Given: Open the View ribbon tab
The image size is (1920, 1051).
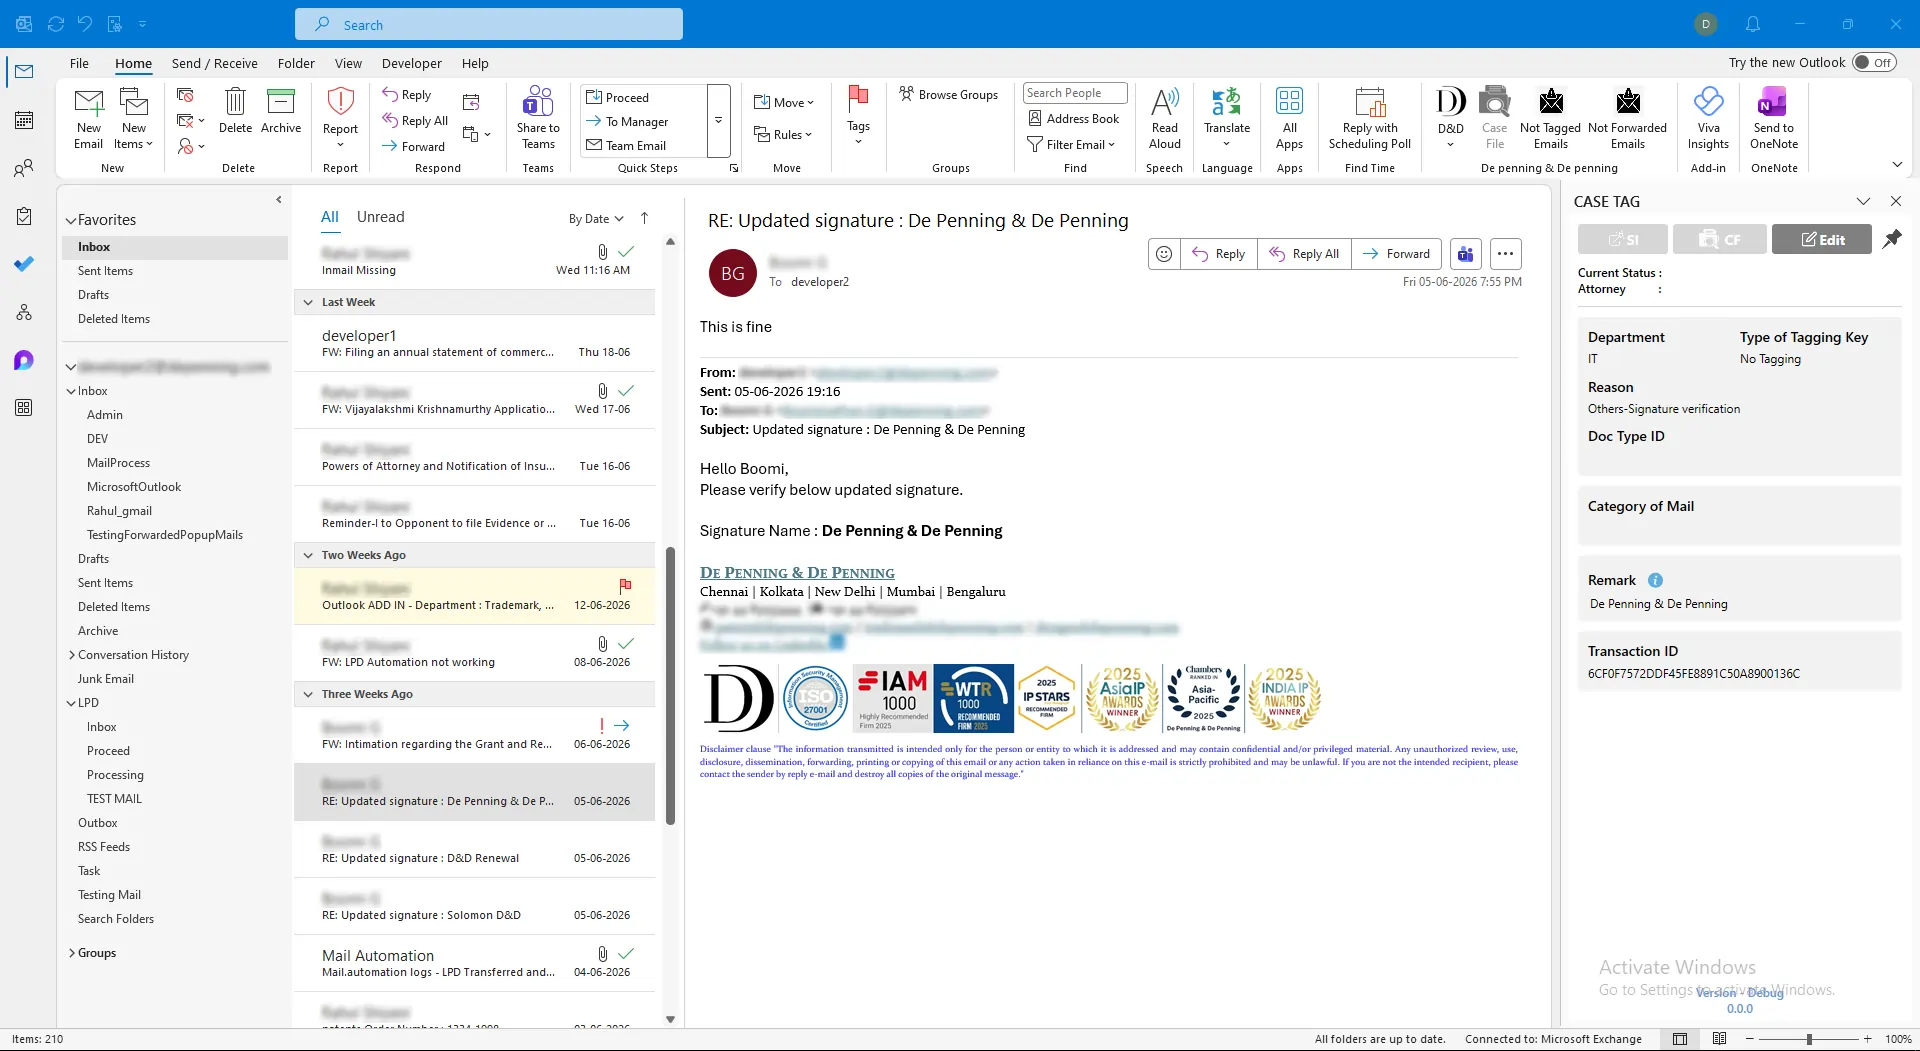Looking at the screenshot, I should pos(348,63).
